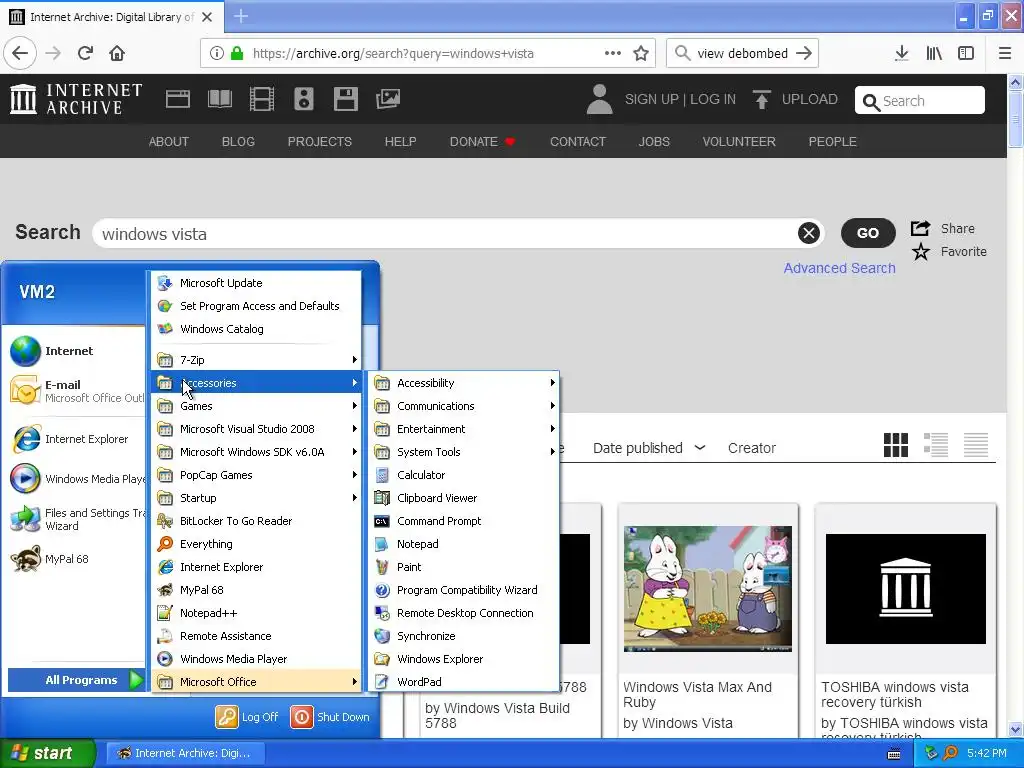
Task: Expand Microsoft Office folder
Action: (x=256, y=682)
